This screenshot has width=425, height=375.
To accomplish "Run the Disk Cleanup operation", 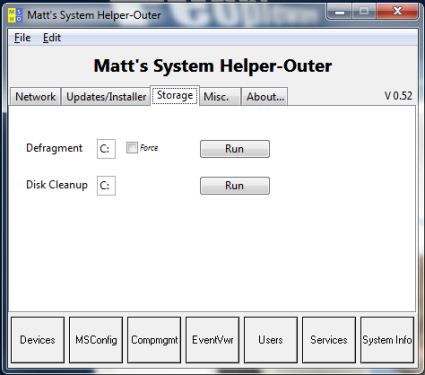I will tap(235, 186).
